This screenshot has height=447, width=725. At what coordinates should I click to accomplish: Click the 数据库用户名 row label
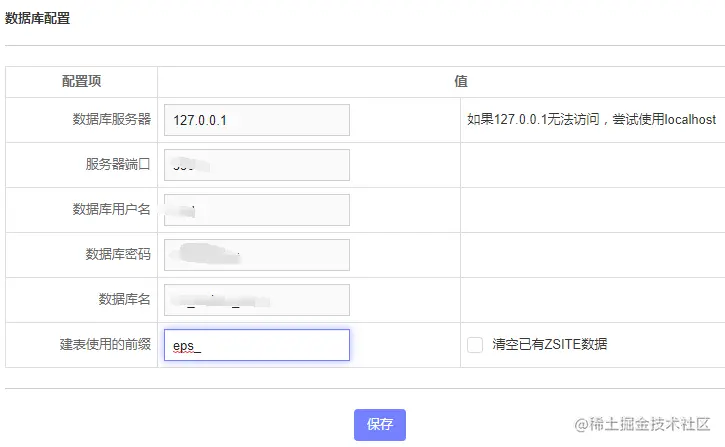pyautogui.click(x=112, y=210)
